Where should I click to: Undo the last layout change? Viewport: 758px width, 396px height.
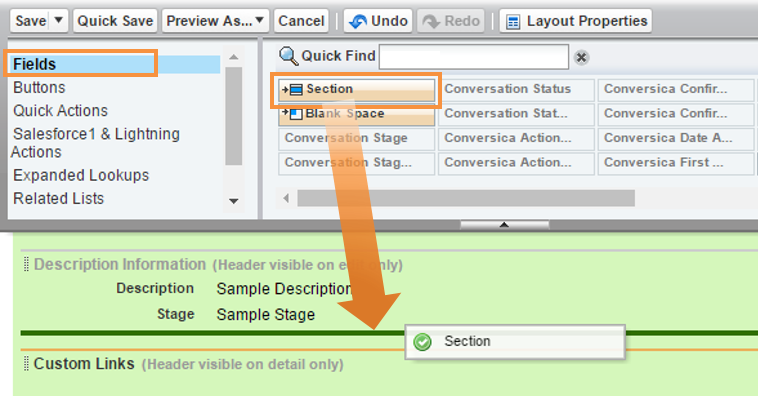pyautogui.click(x=378, y=21)
